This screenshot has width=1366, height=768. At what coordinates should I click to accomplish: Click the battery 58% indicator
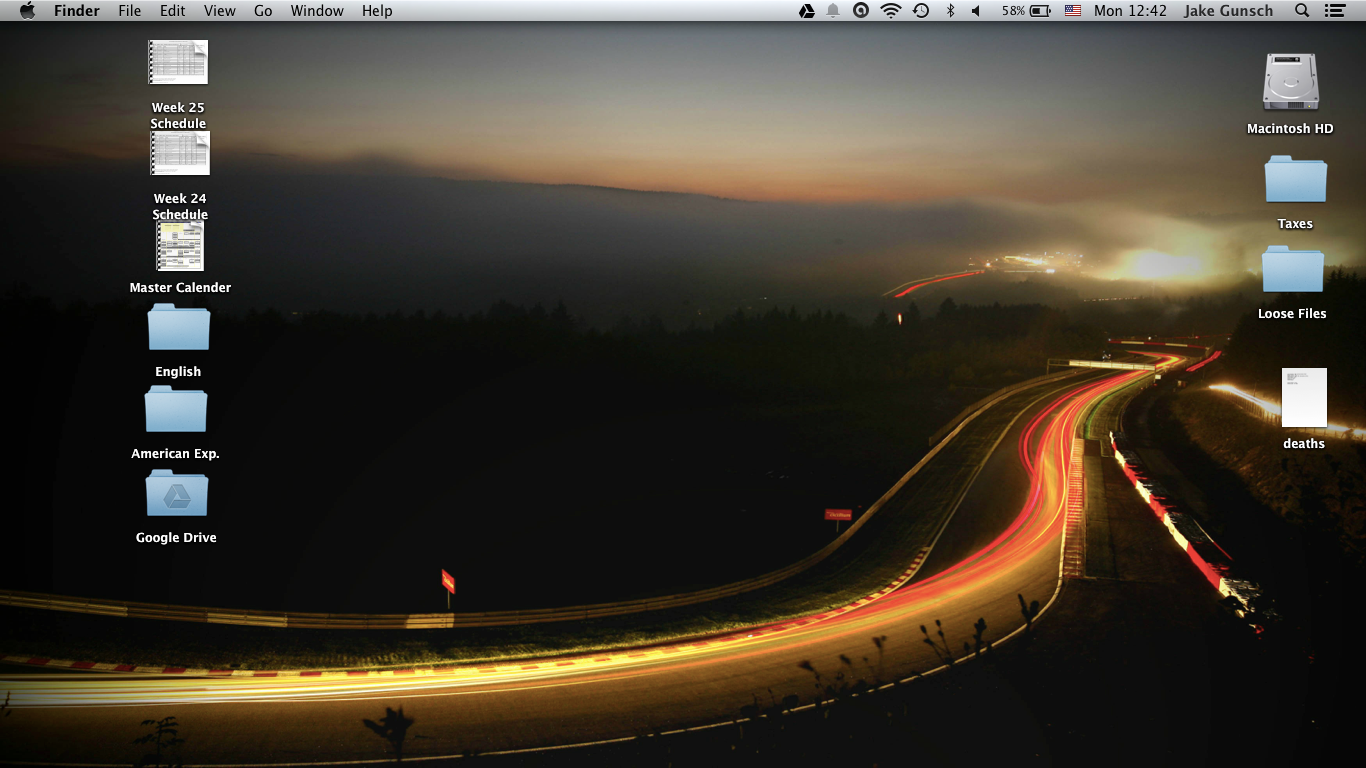click(1026, 11)
